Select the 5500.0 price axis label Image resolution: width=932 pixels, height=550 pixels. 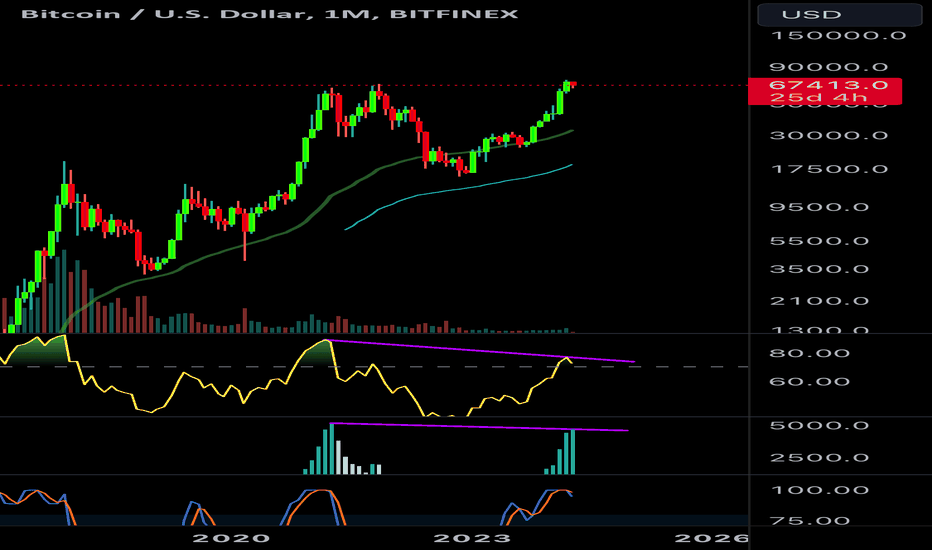pos(819,241)
